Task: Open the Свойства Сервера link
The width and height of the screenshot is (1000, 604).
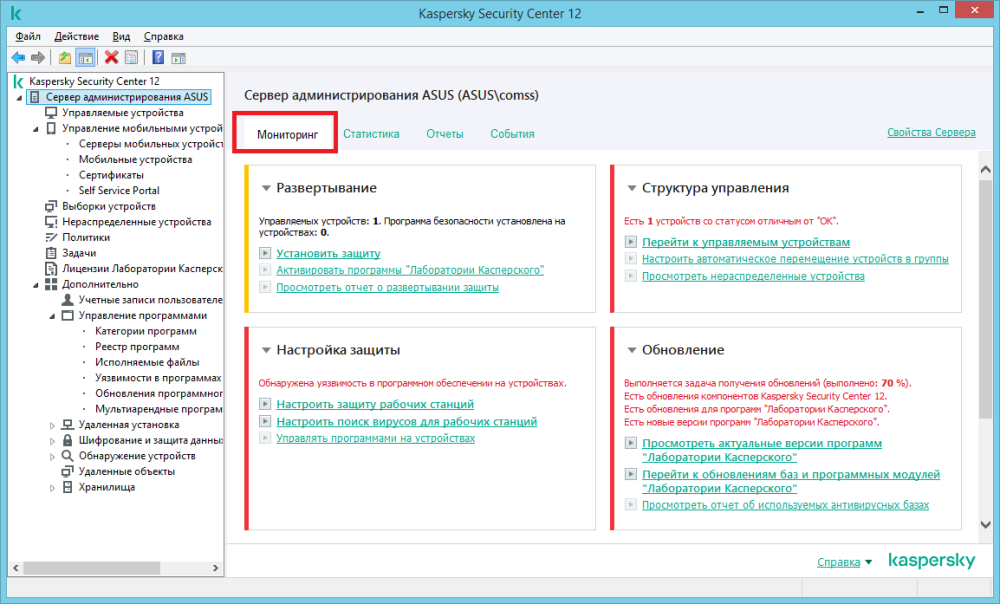Action: (931, 132)
